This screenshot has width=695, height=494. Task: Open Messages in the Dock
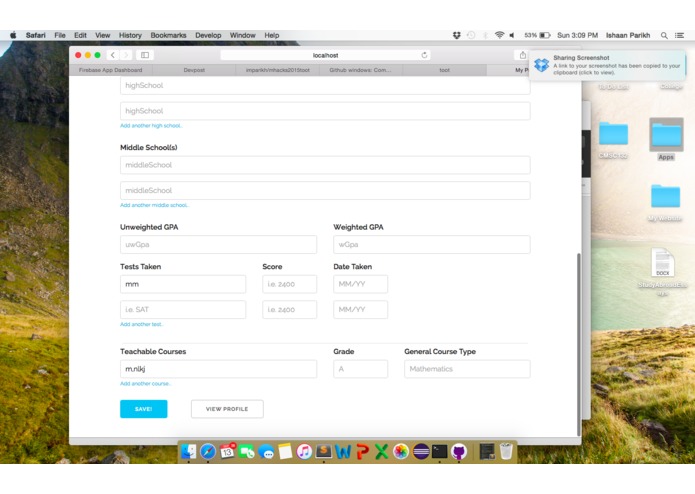click(x=266, y=451)
